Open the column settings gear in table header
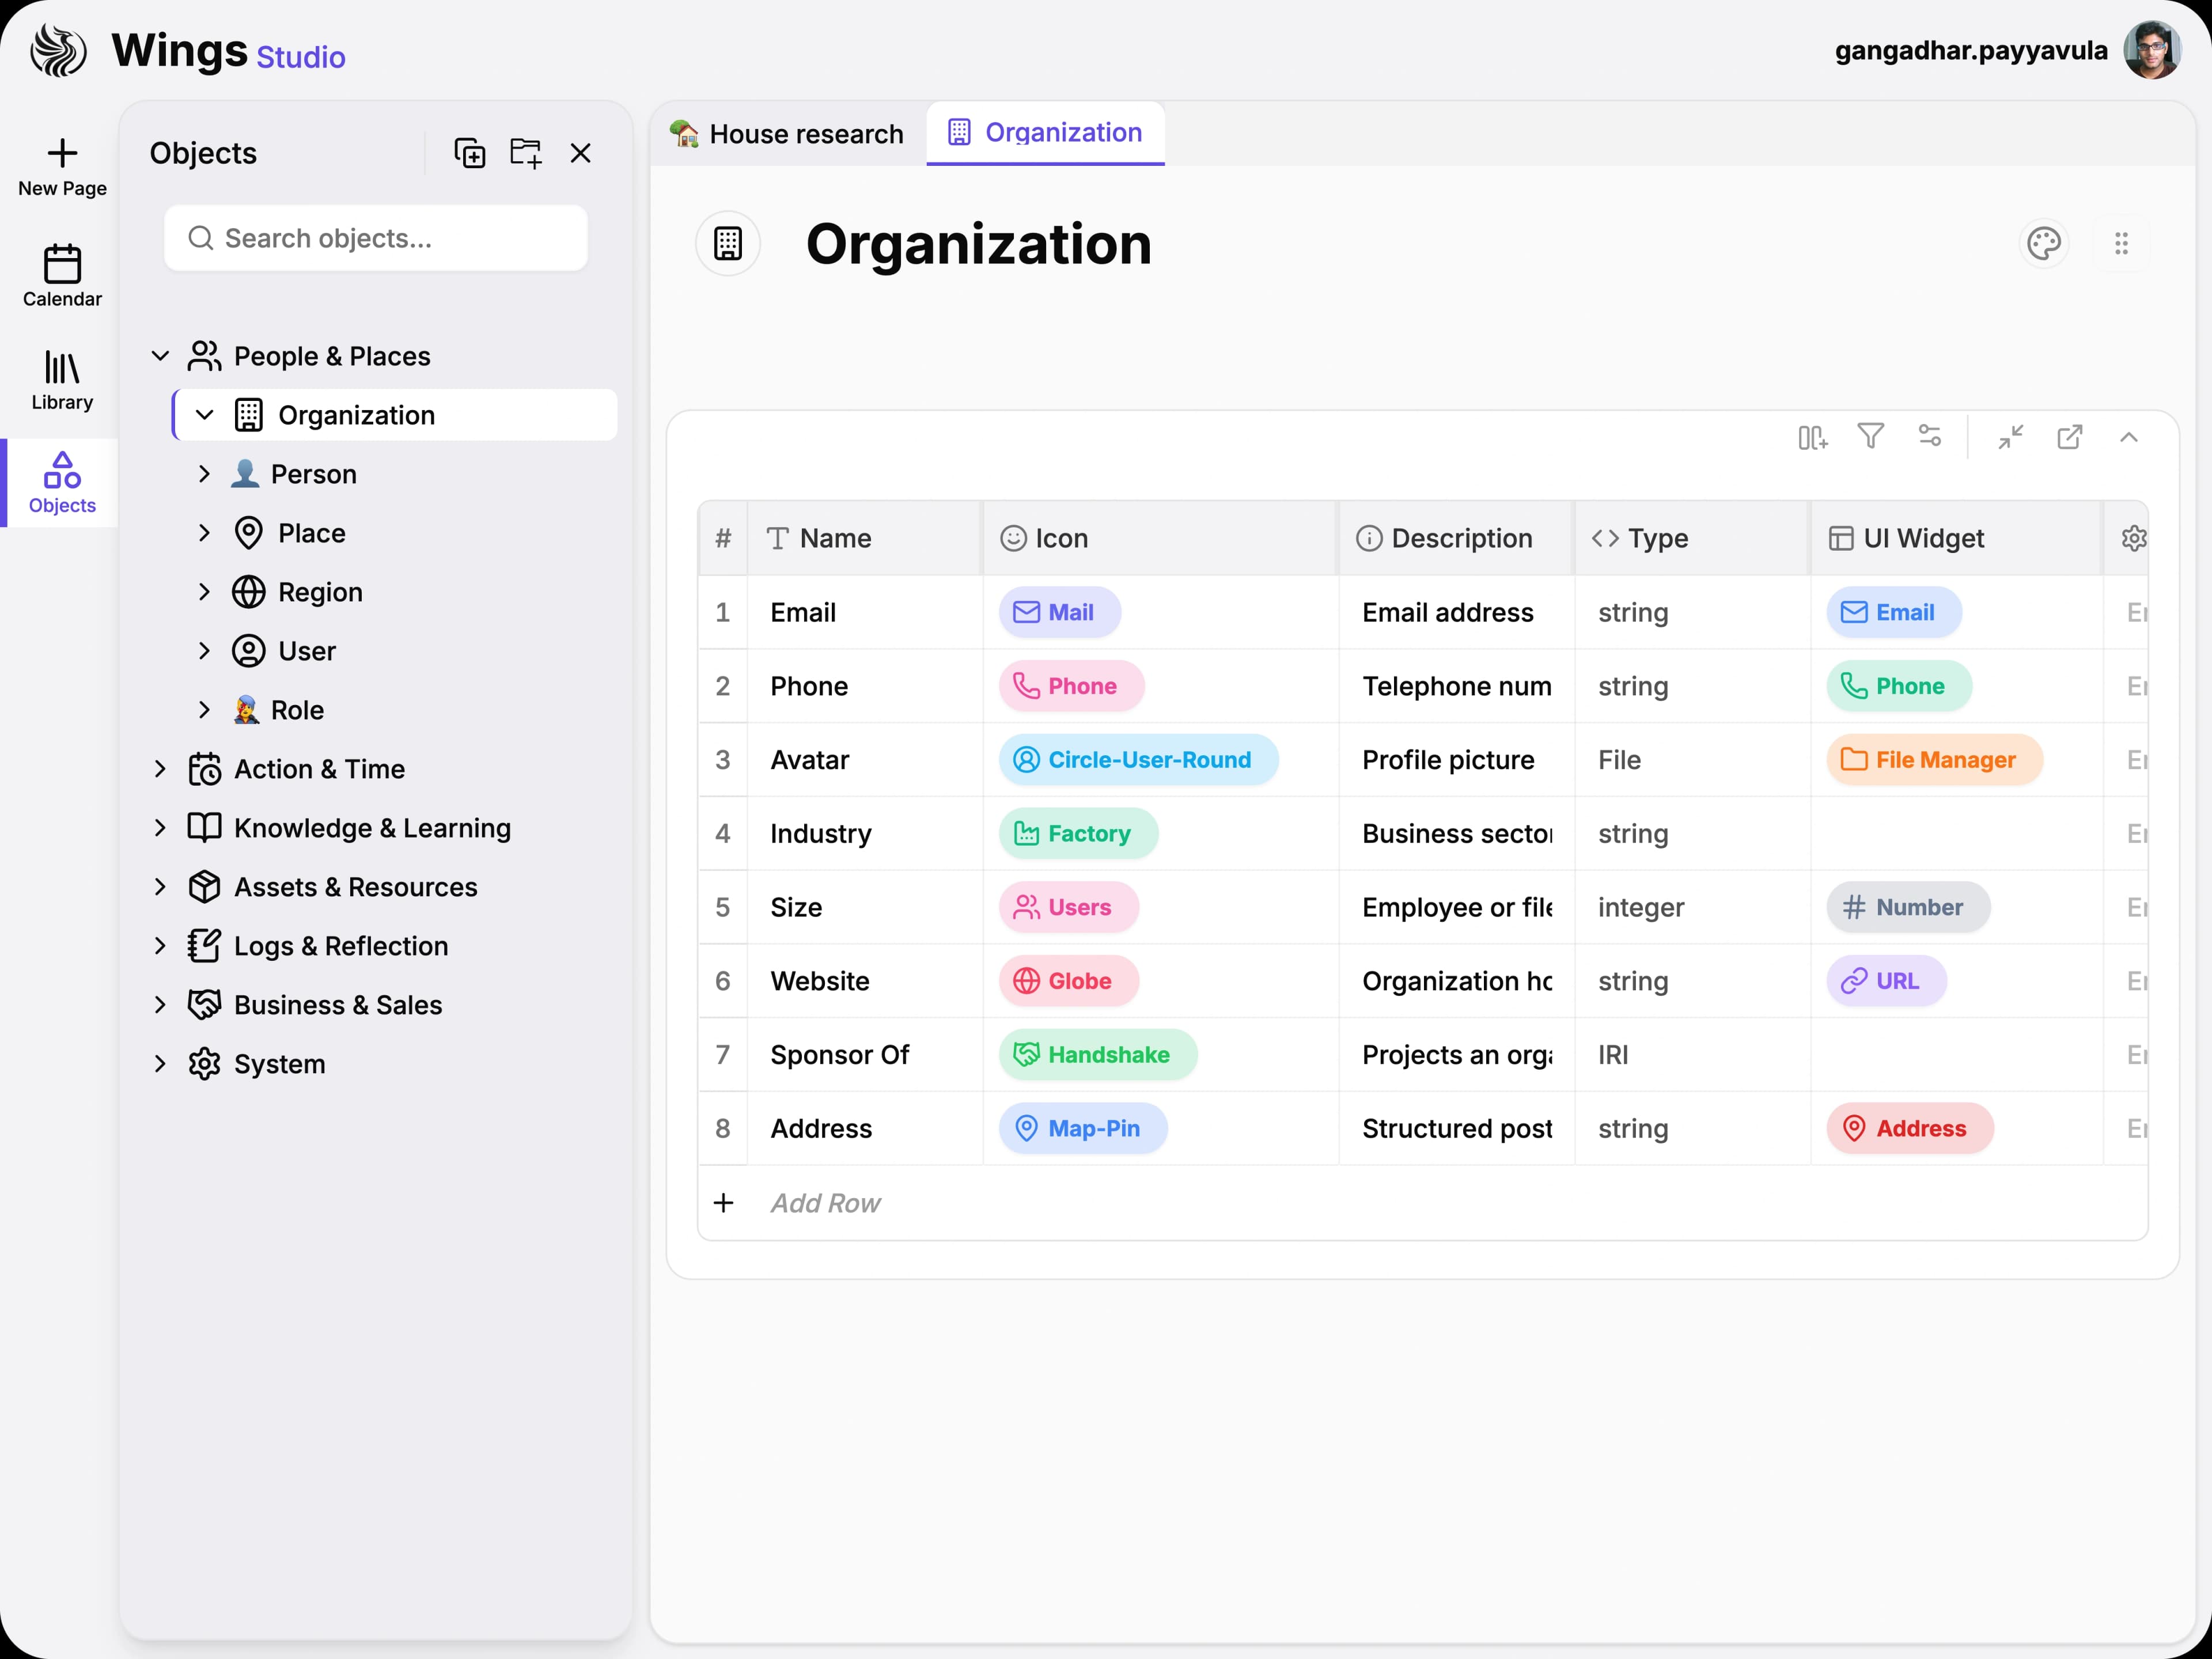The height and width of the screenshot is (1659, 2212). [2134, 538]
